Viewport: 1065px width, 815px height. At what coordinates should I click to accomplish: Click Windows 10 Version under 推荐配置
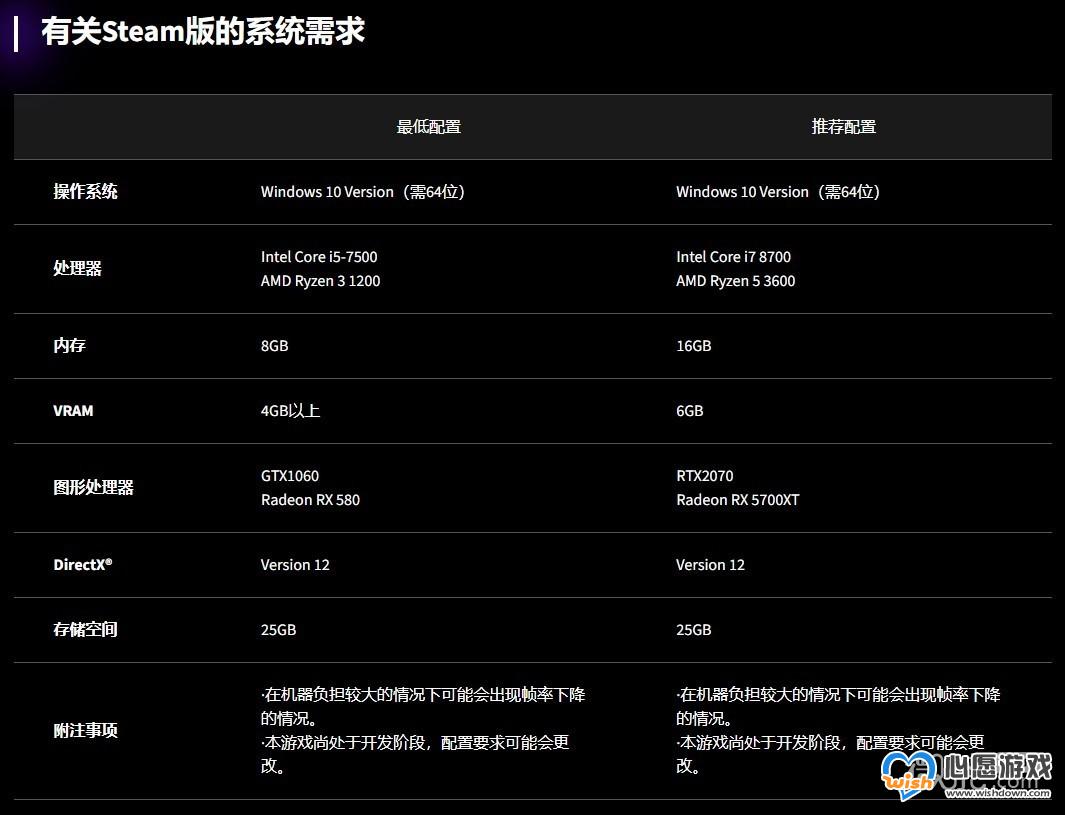point(742,192)
